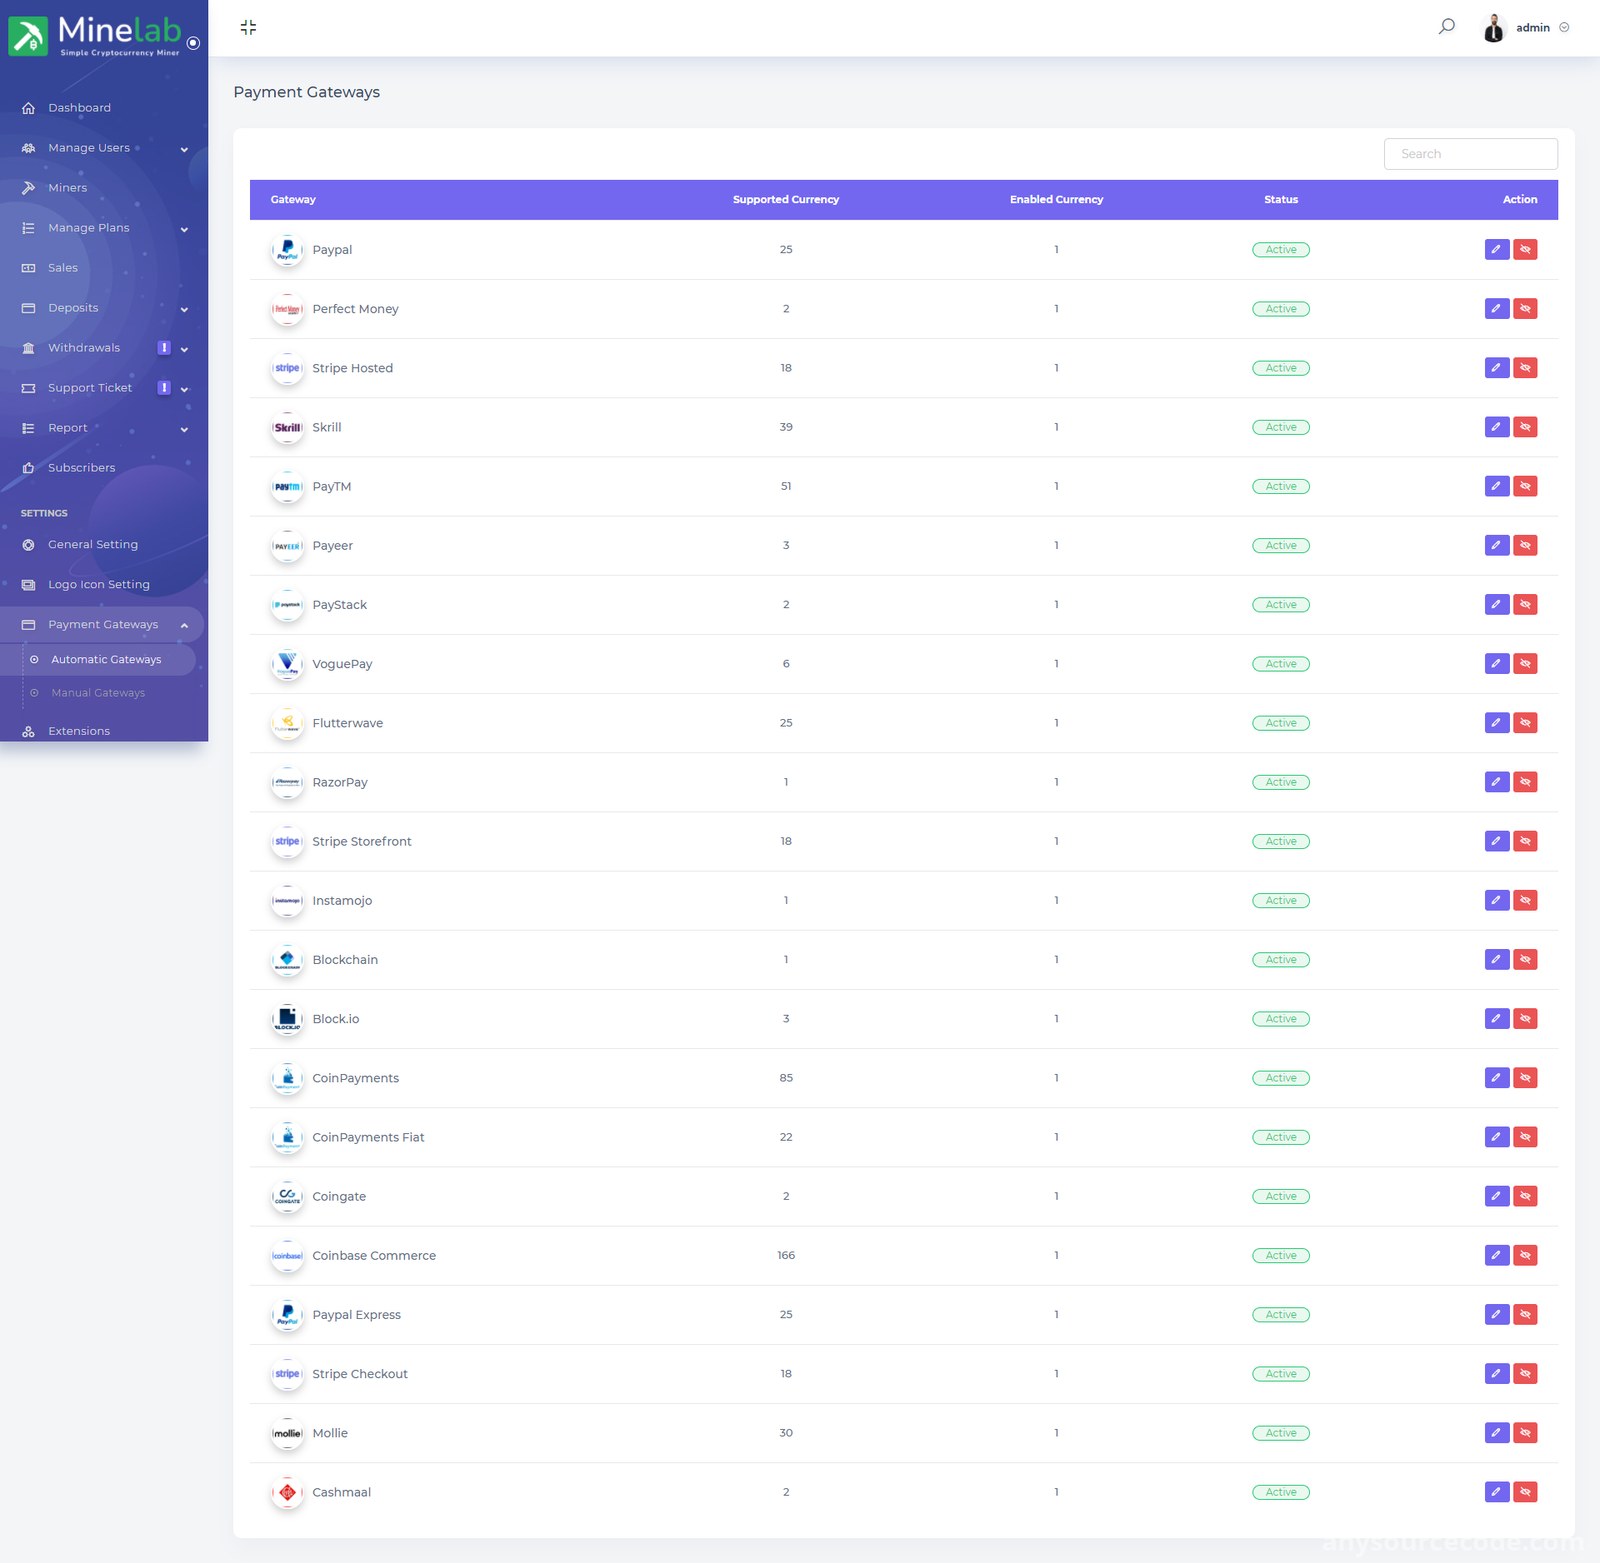Click the Blockchain gateway logo
The image size is (1600, 1563).
pyautogui.click(x=287, y=959)
